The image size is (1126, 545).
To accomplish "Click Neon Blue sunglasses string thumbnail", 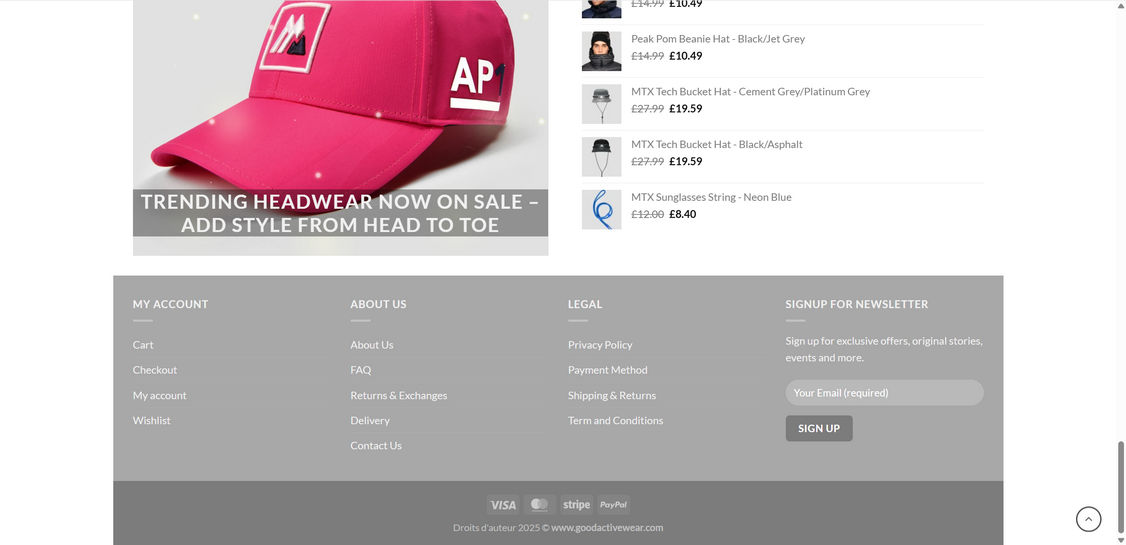I will click(x=601, y=210).
